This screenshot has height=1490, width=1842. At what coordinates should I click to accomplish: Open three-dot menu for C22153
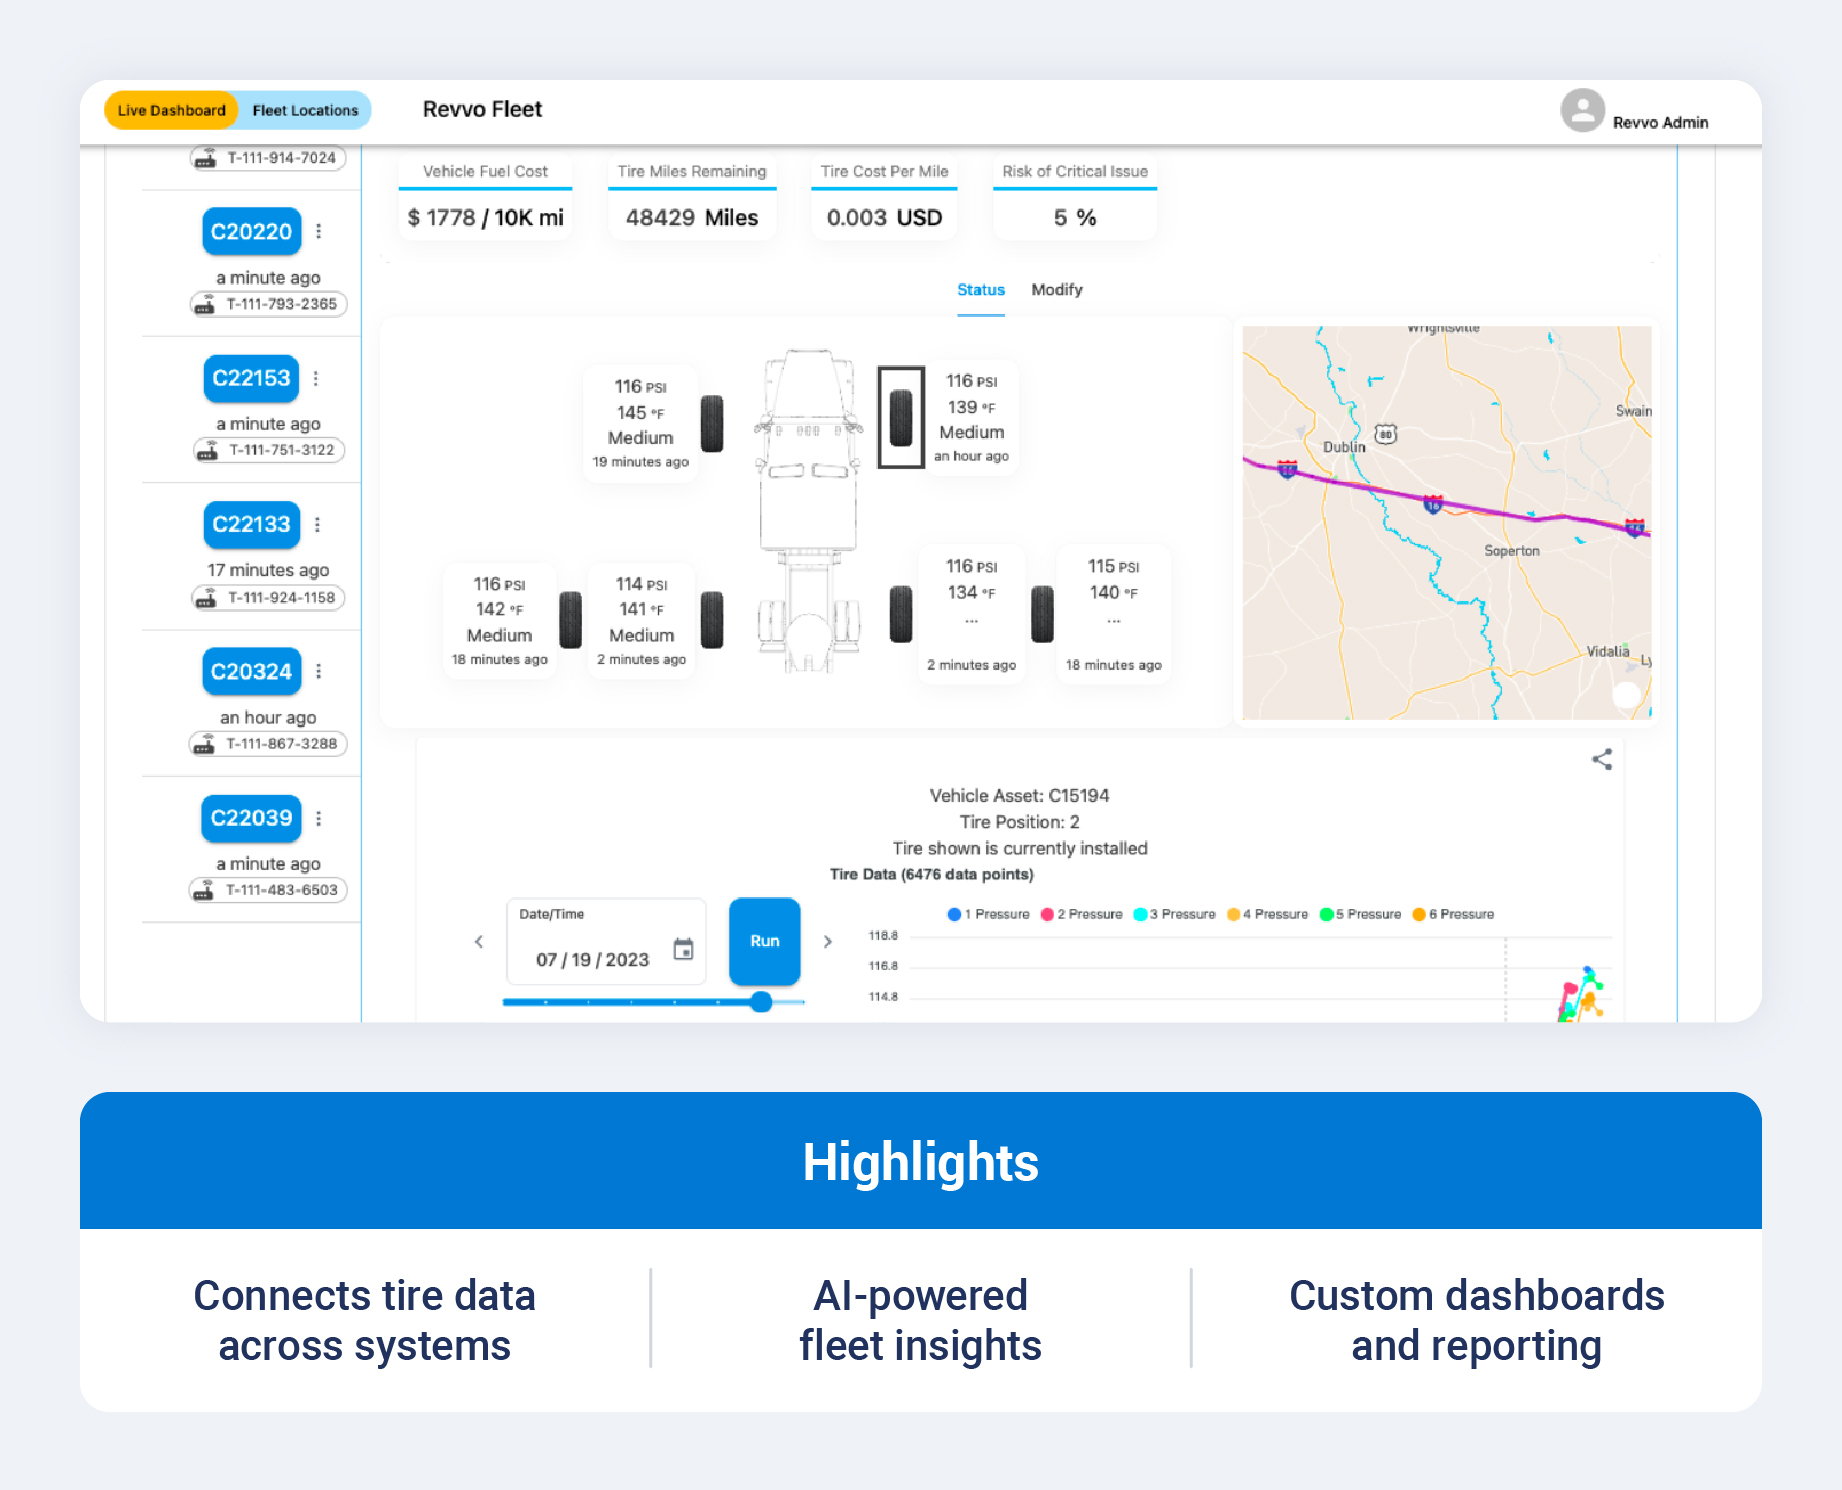click(316, 378)
